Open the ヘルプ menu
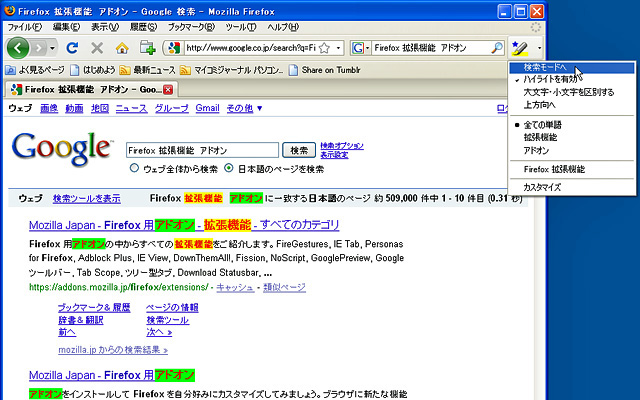This screenshot has width=640, height=400. (x=283, y=27)
